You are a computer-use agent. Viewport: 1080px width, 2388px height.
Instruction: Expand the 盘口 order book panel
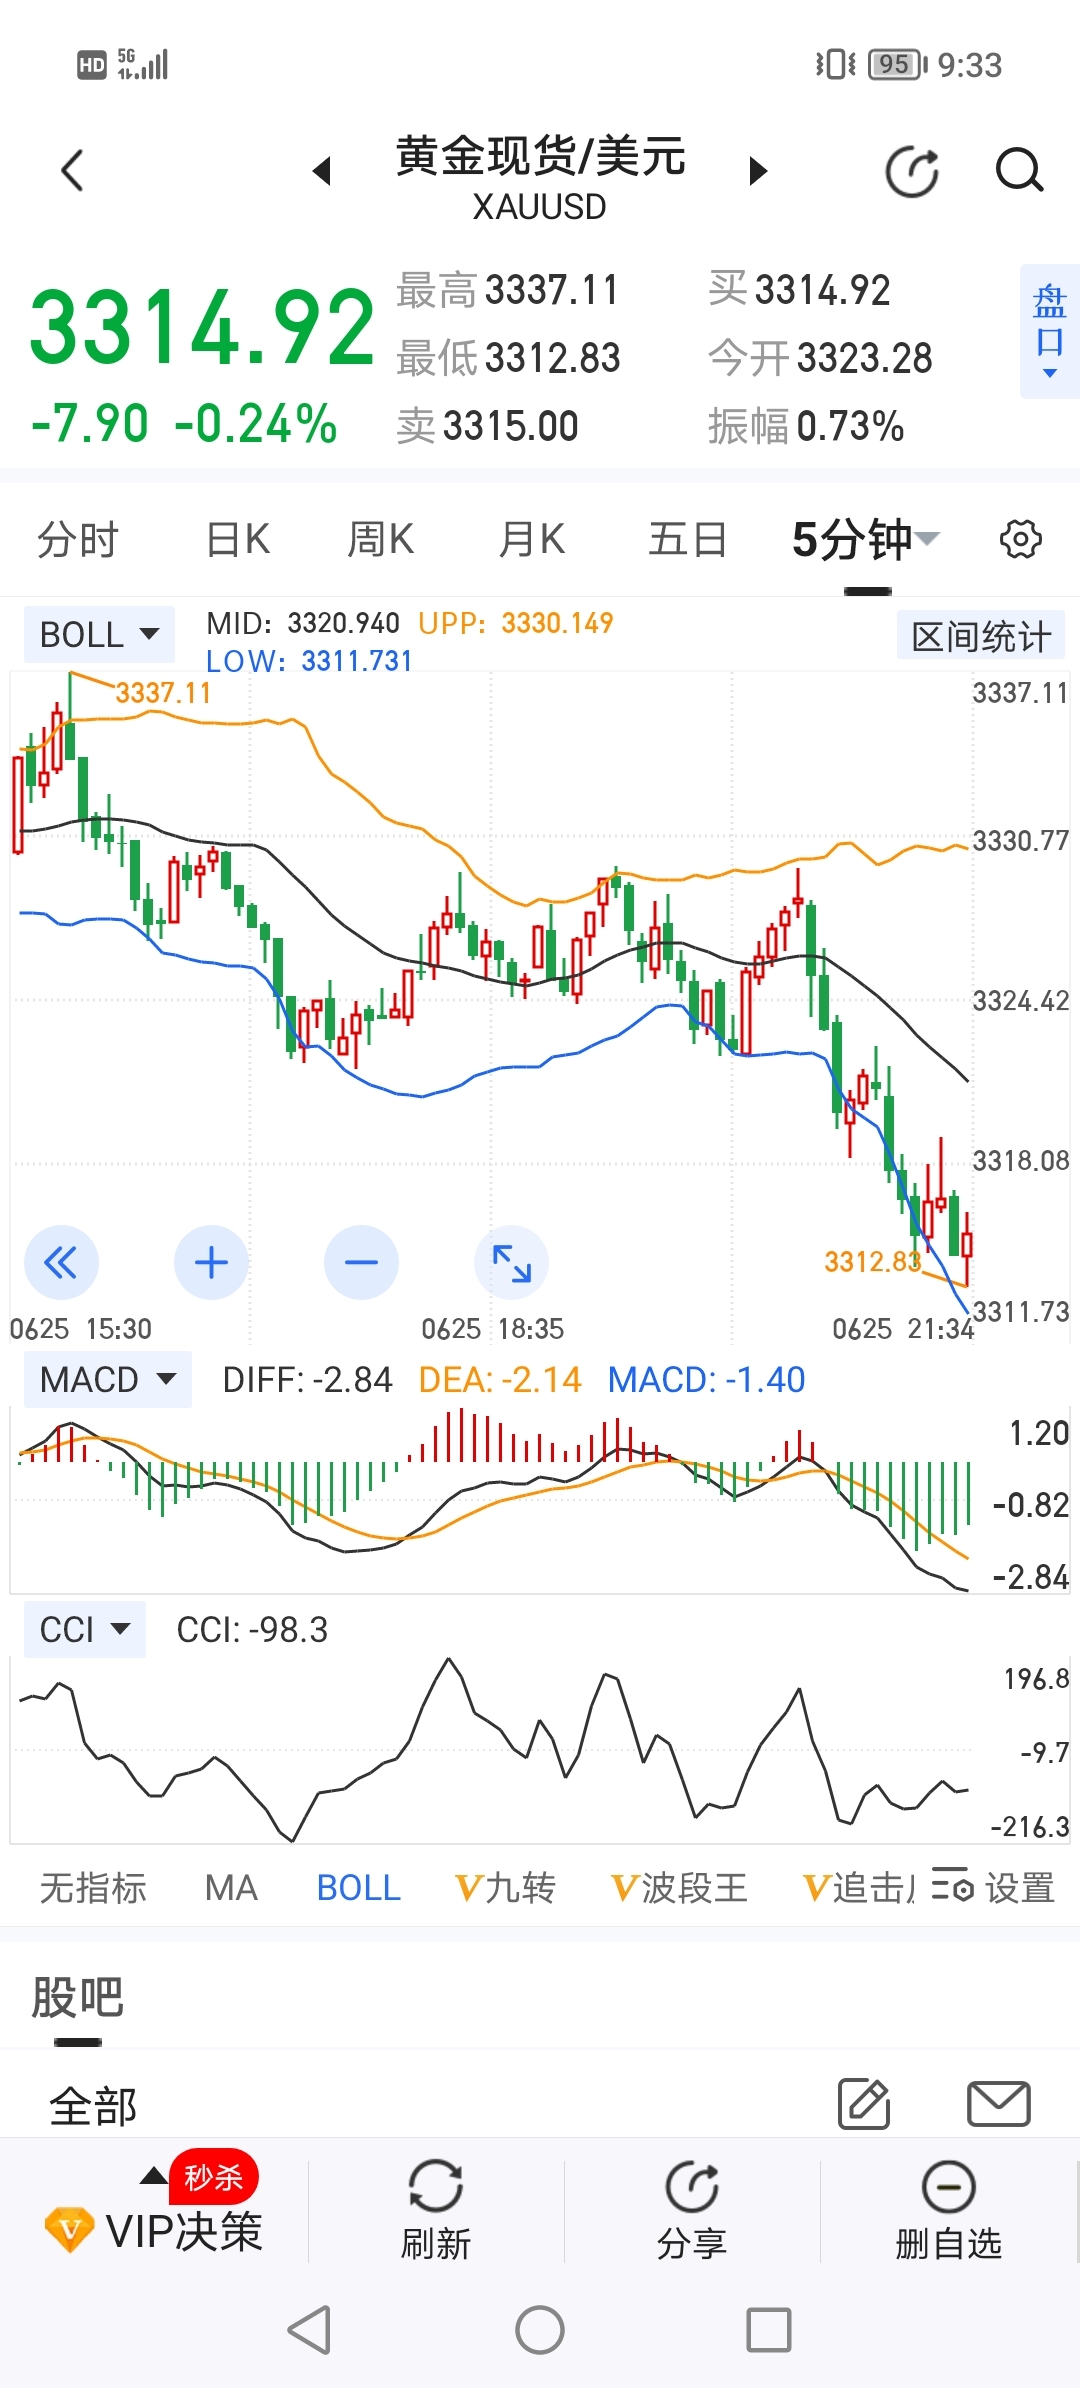point(1050,332)
